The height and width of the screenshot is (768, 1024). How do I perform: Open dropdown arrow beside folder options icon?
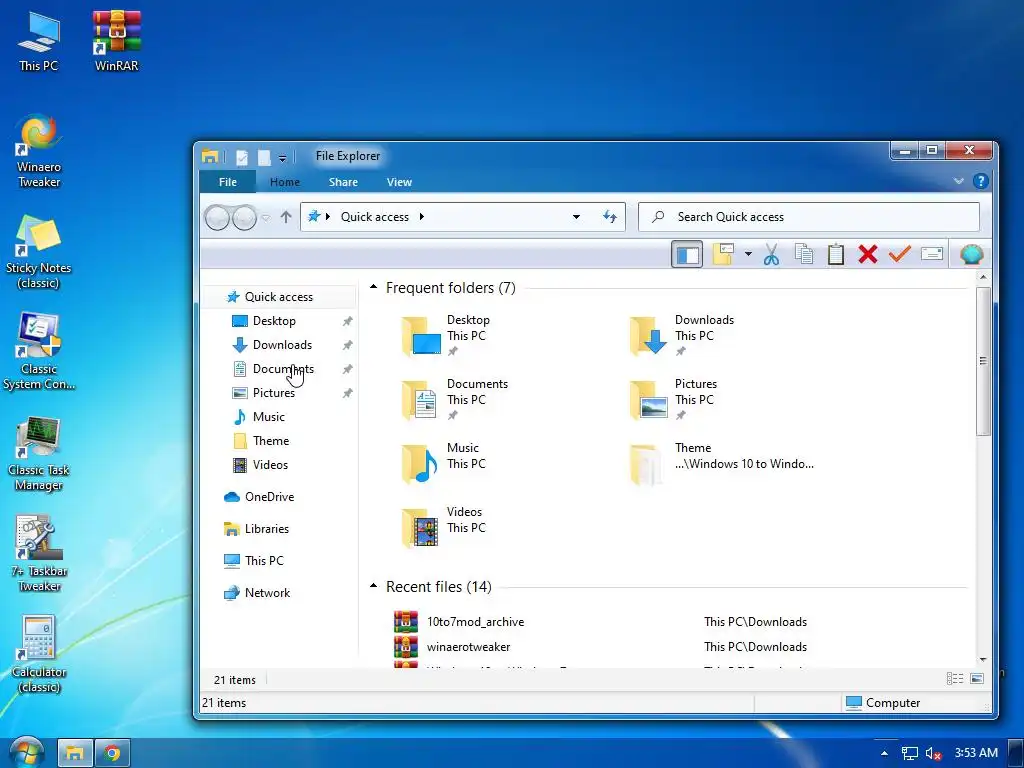(x=748, y=254)
